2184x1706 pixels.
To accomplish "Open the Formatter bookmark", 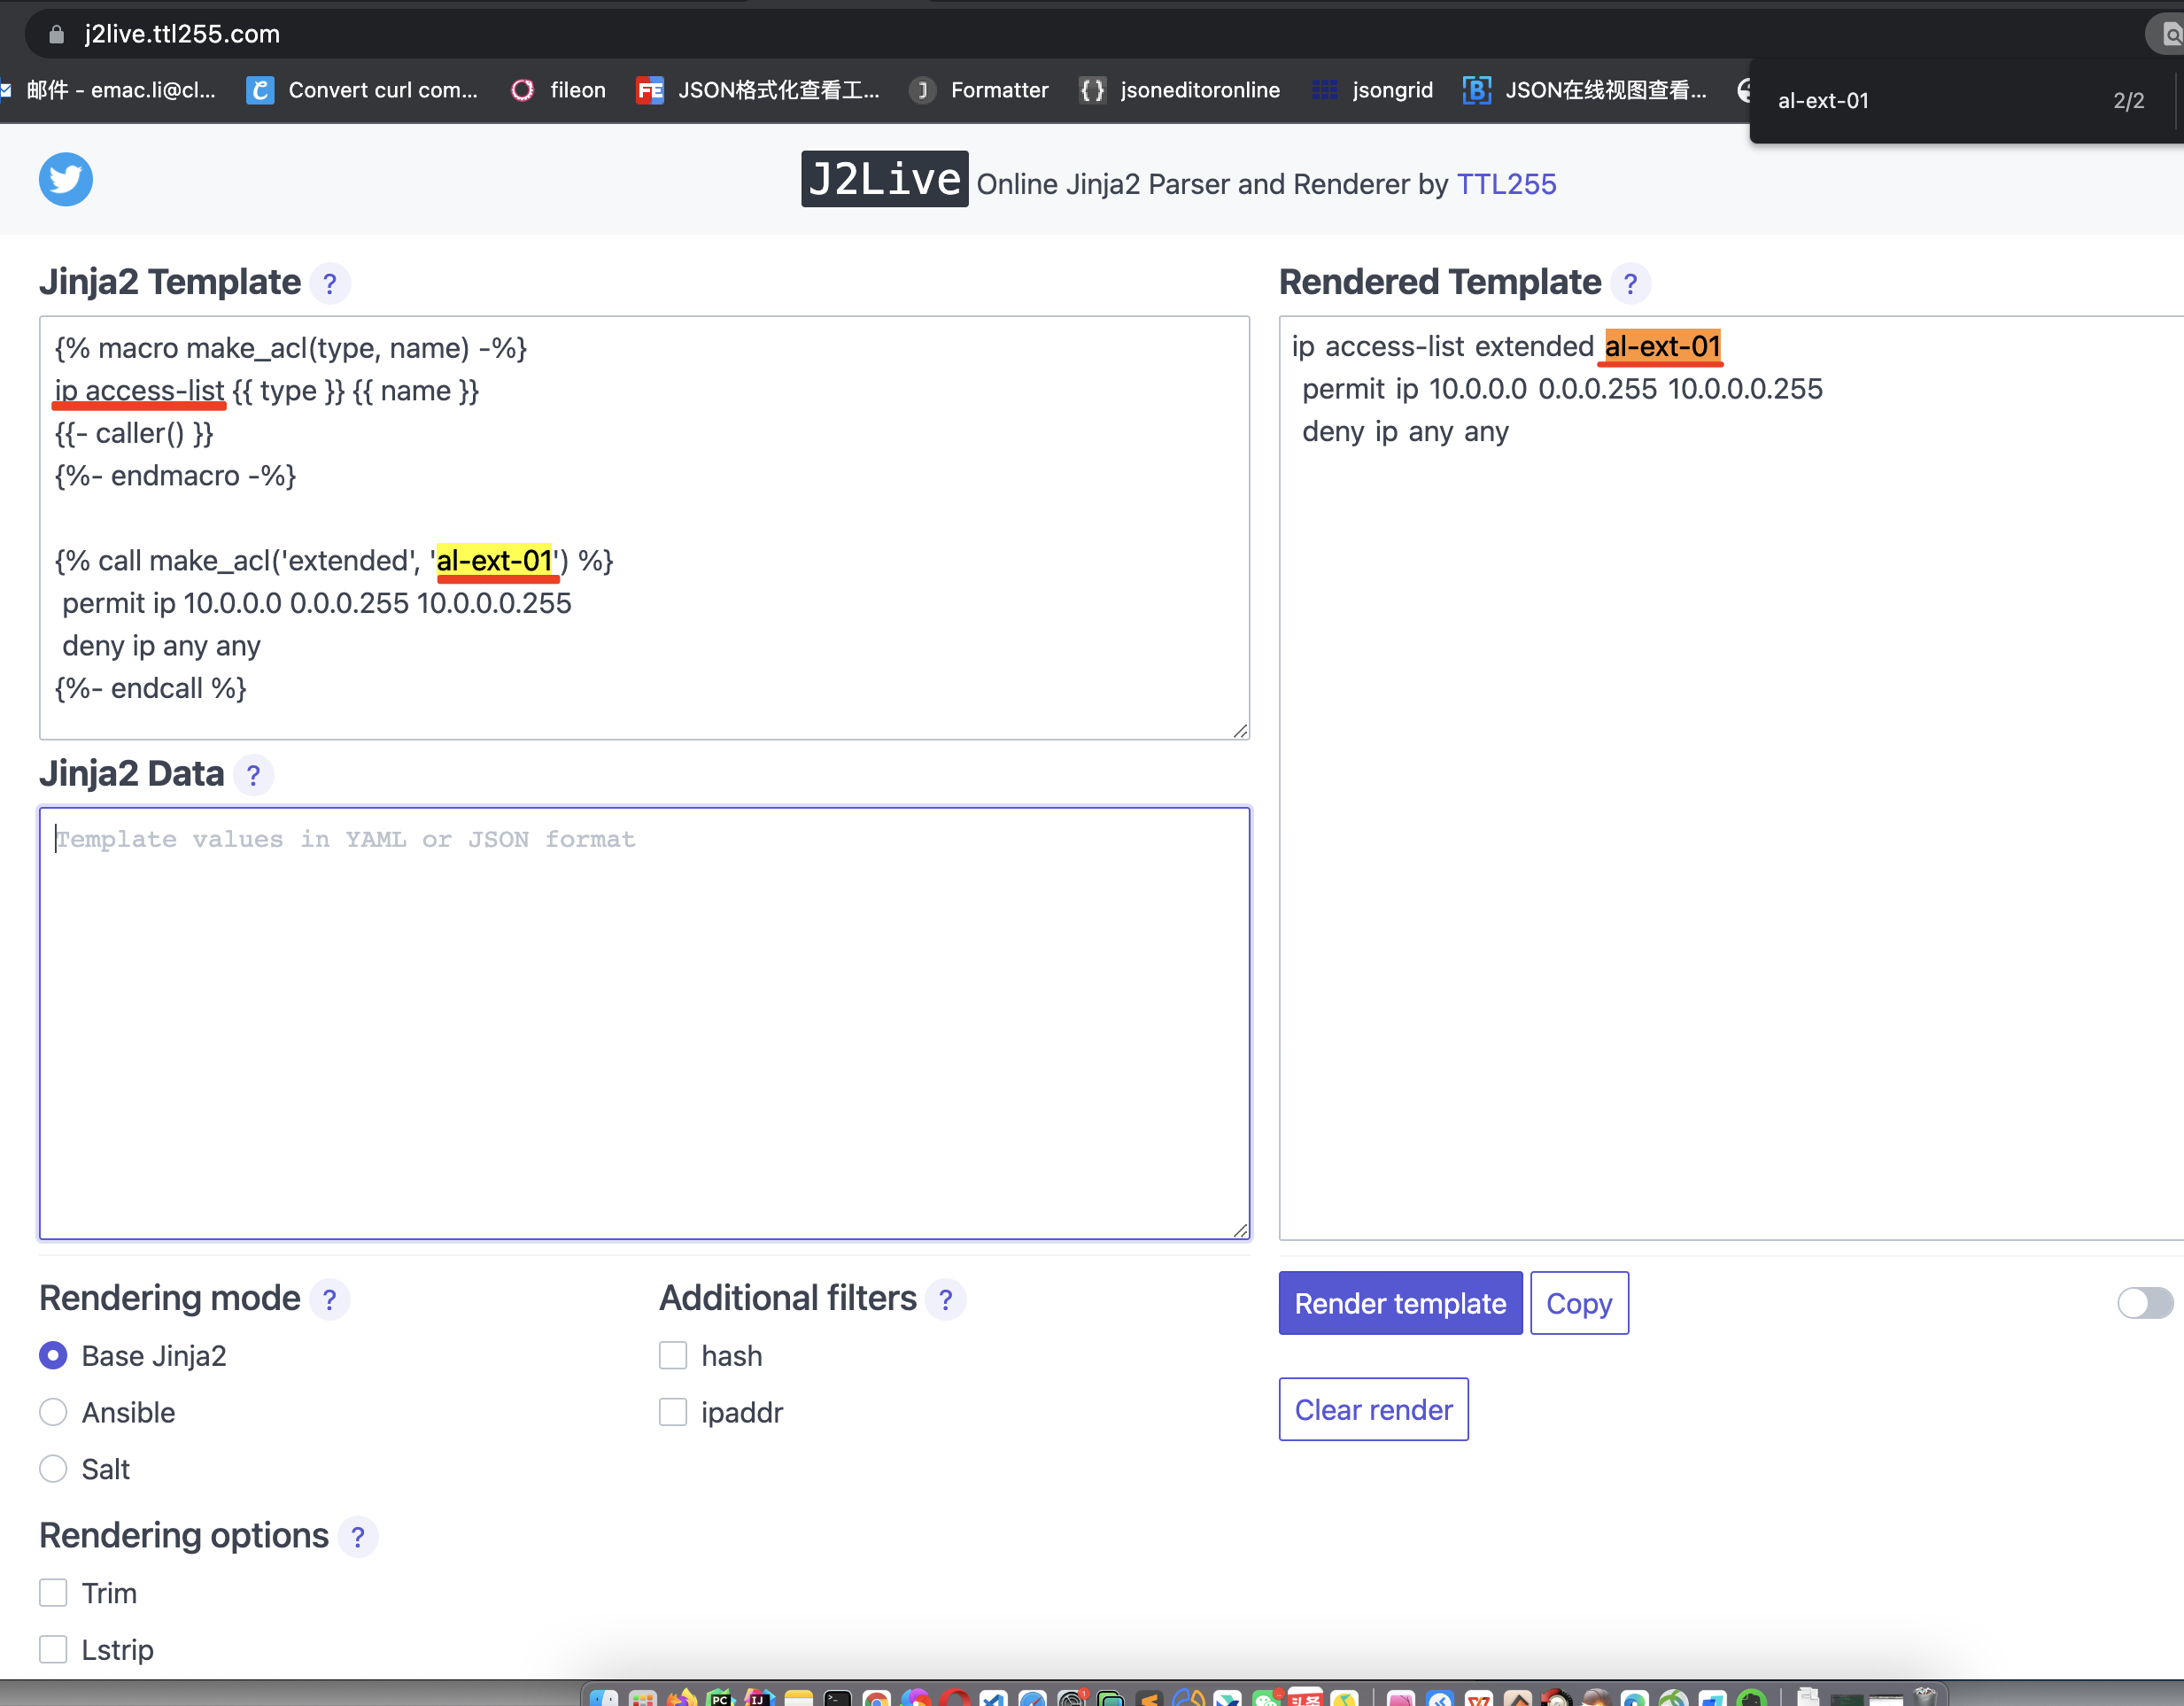I will click(x=981, y=90).
